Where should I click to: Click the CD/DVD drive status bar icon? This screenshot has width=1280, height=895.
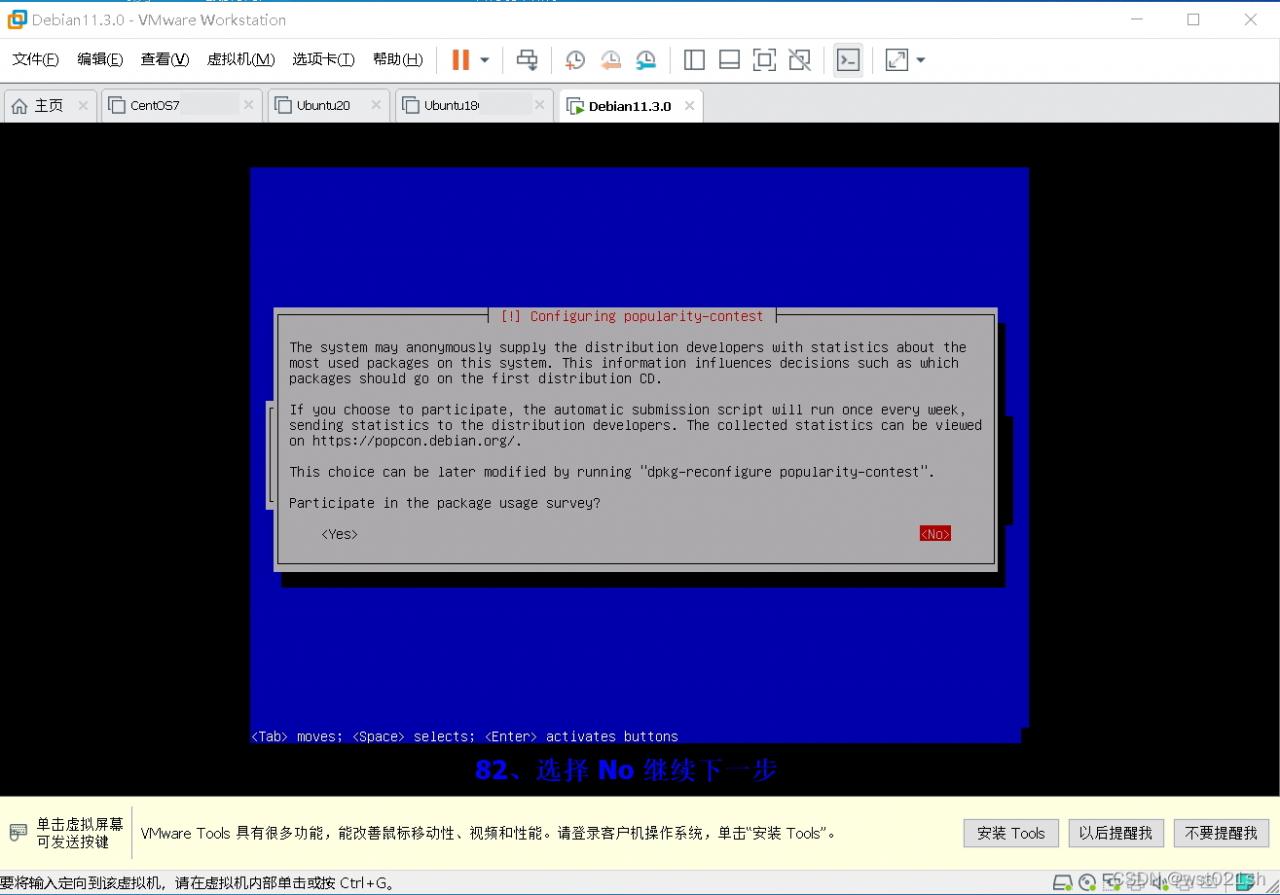(x=1087, y=882)
